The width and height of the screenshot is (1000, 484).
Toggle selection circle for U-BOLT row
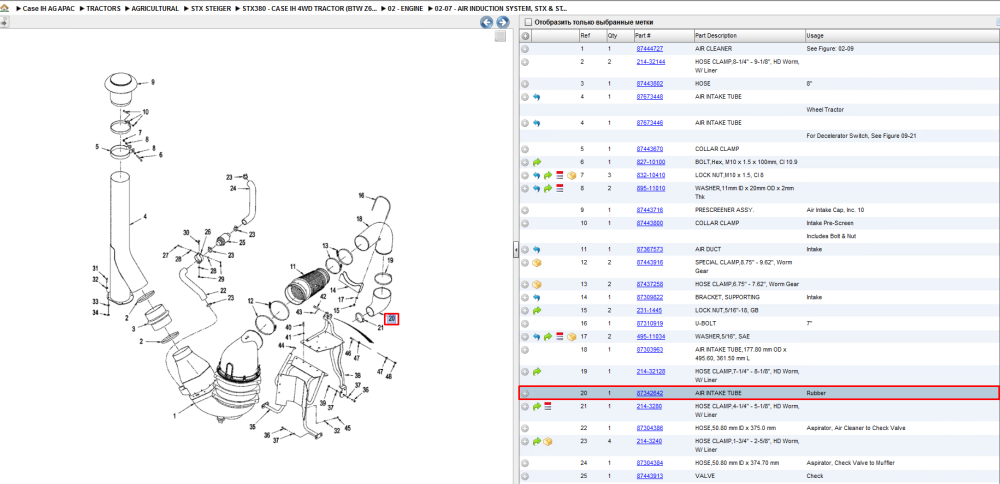[526, 323]
